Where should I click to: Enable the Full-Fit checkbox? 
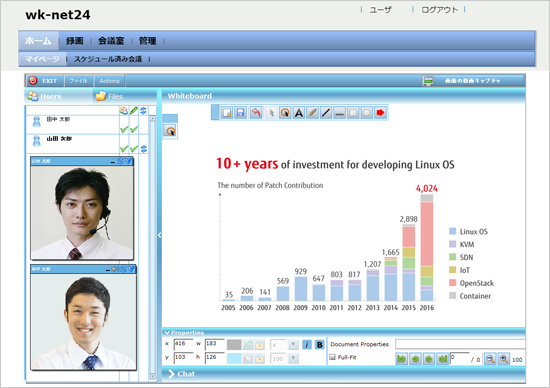click(x=333, y=357)
